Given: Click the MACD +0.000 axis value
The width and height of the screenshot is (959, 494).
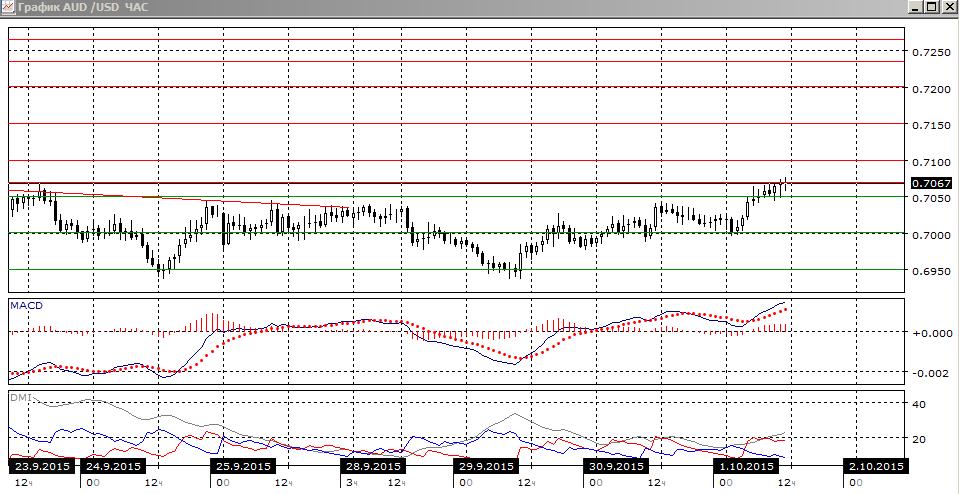Looking at the screenshot, I should (x=931, y=334).
